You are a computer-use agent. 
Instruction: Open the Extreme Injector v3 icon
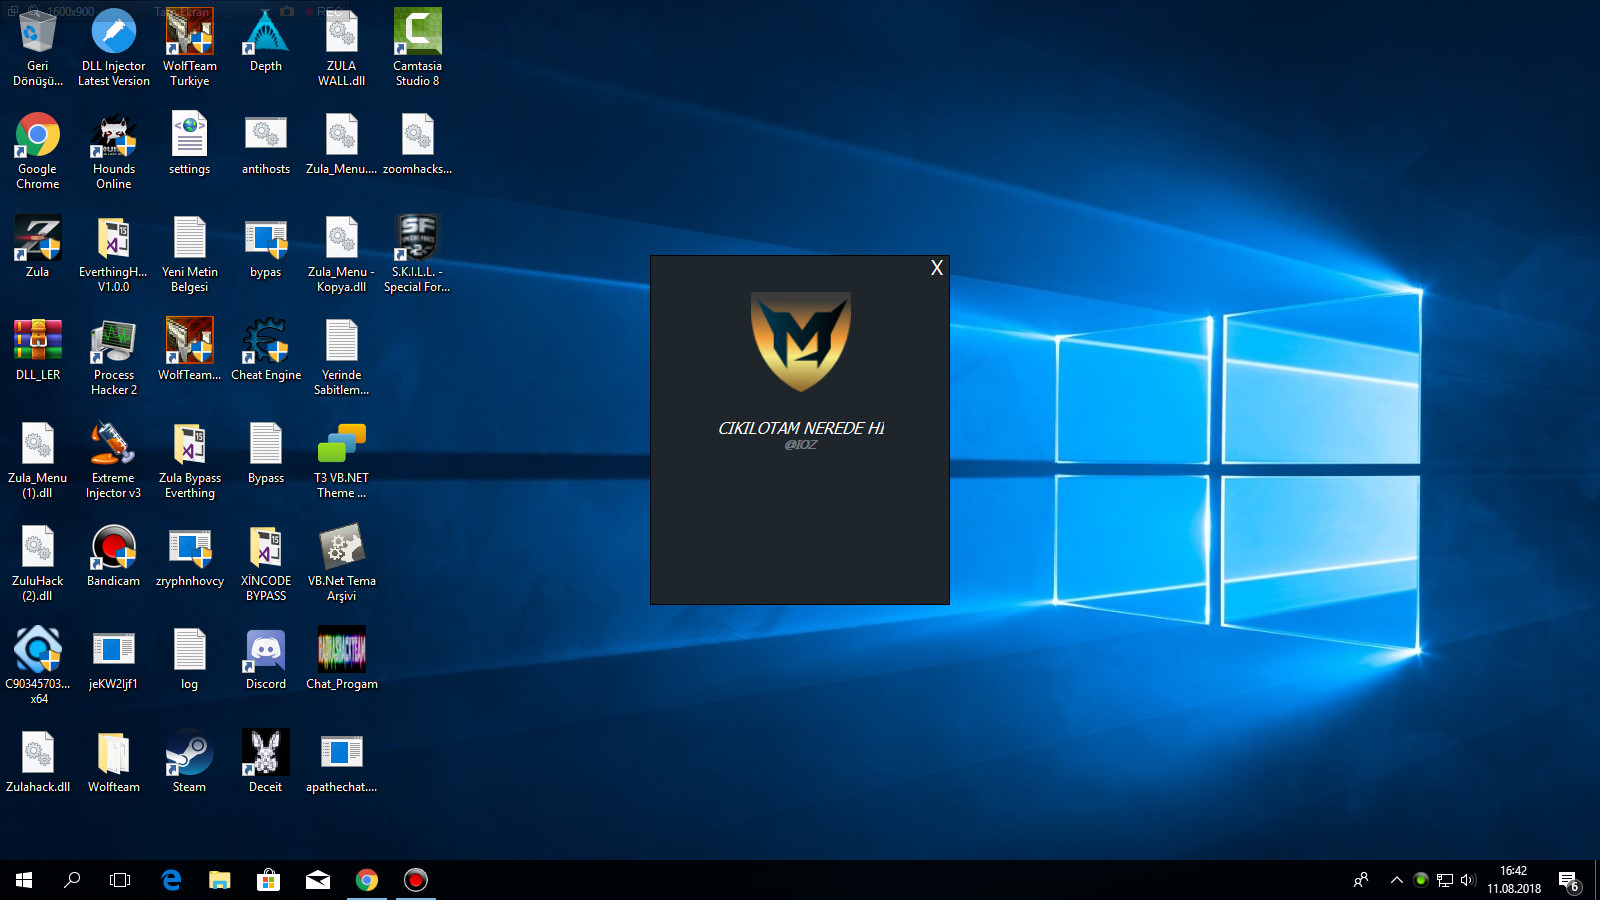(x=114, y=460)
